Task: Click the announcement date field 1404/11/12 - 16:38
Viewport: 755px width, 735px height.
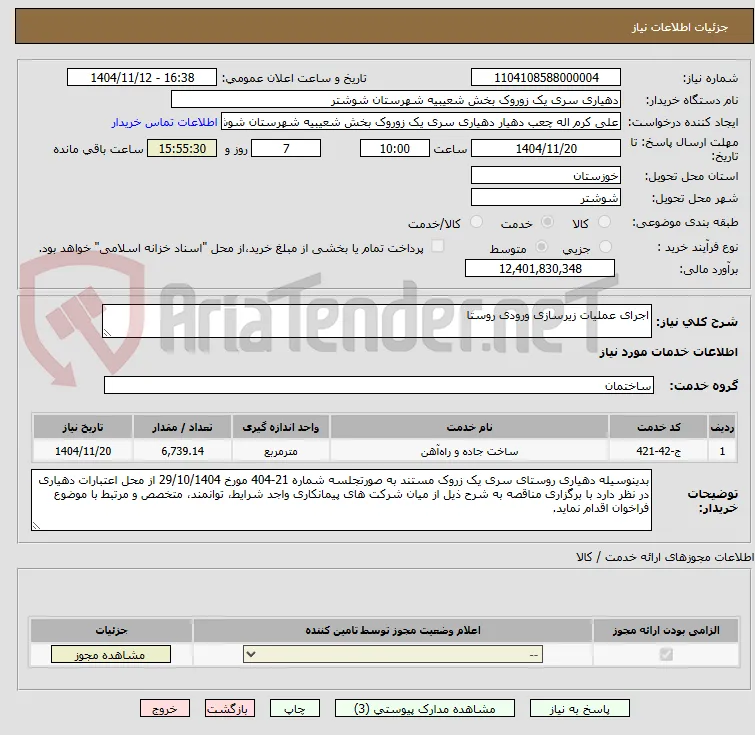Action: pyautogui.click(x=142, y=78)
